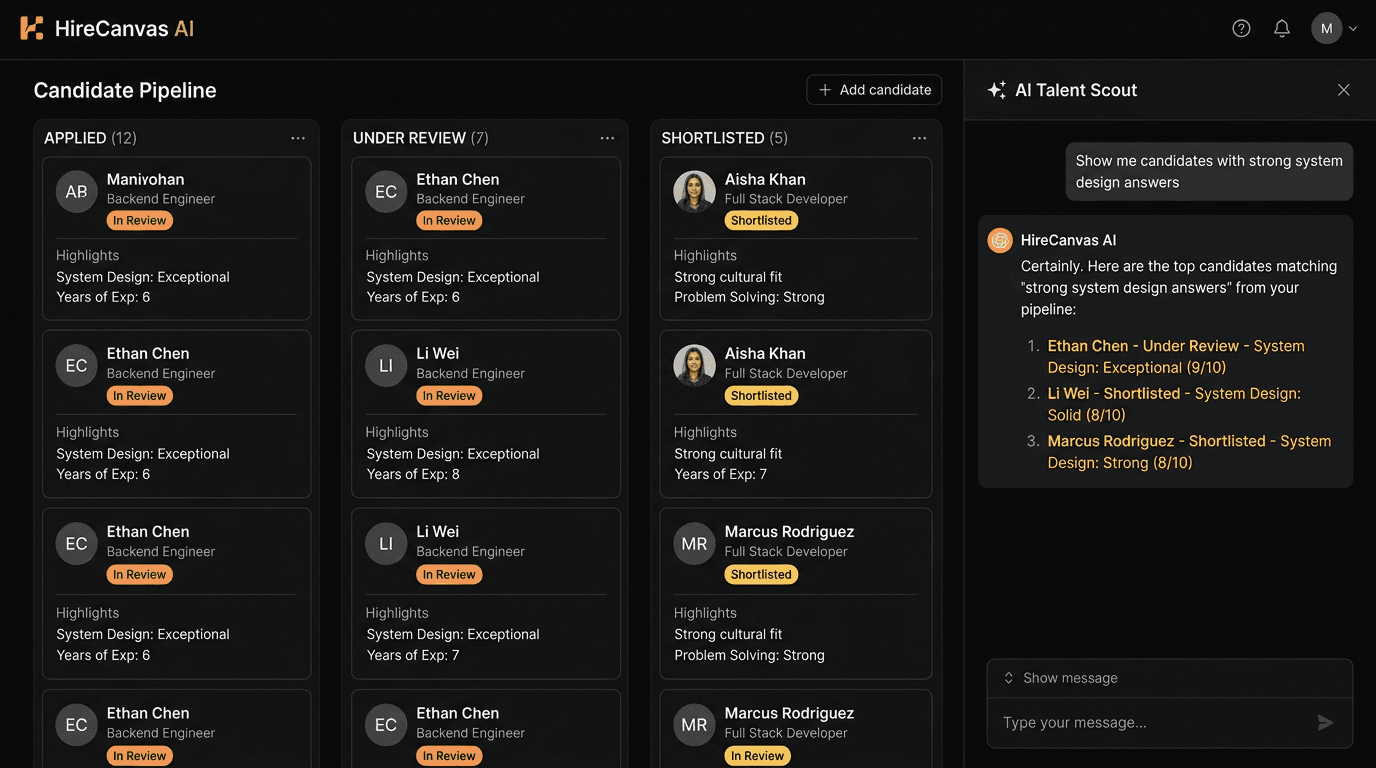Close the AI Talent Scout panel
This screenshot has width=1376, height=768.
pos(1343,90)
